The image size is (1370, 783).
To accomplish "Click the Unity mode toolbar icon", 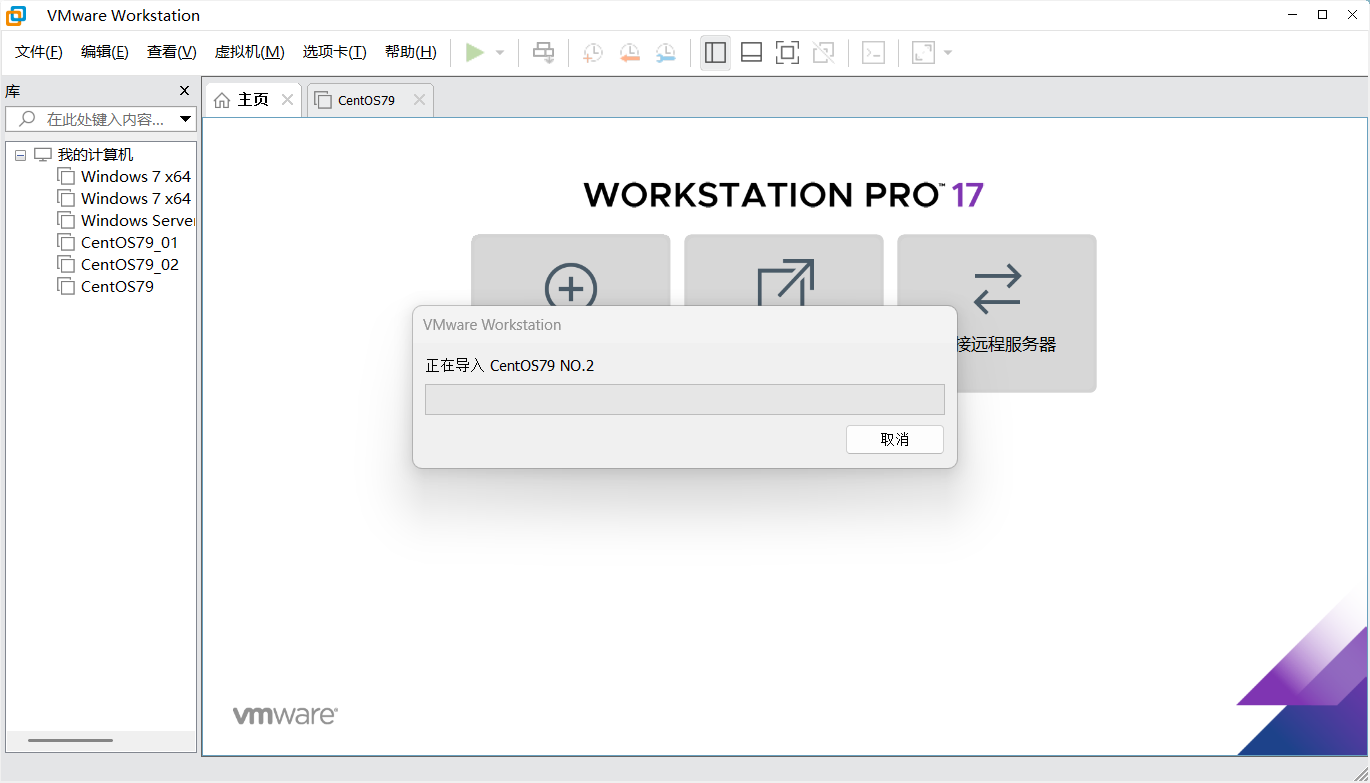I will (x=824, y=53).
